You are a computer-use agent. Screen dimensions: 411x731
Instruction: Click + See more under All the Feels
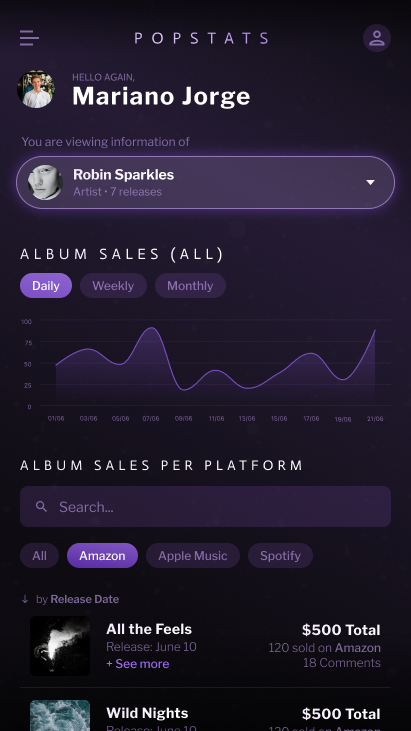(x=137, y=663)
